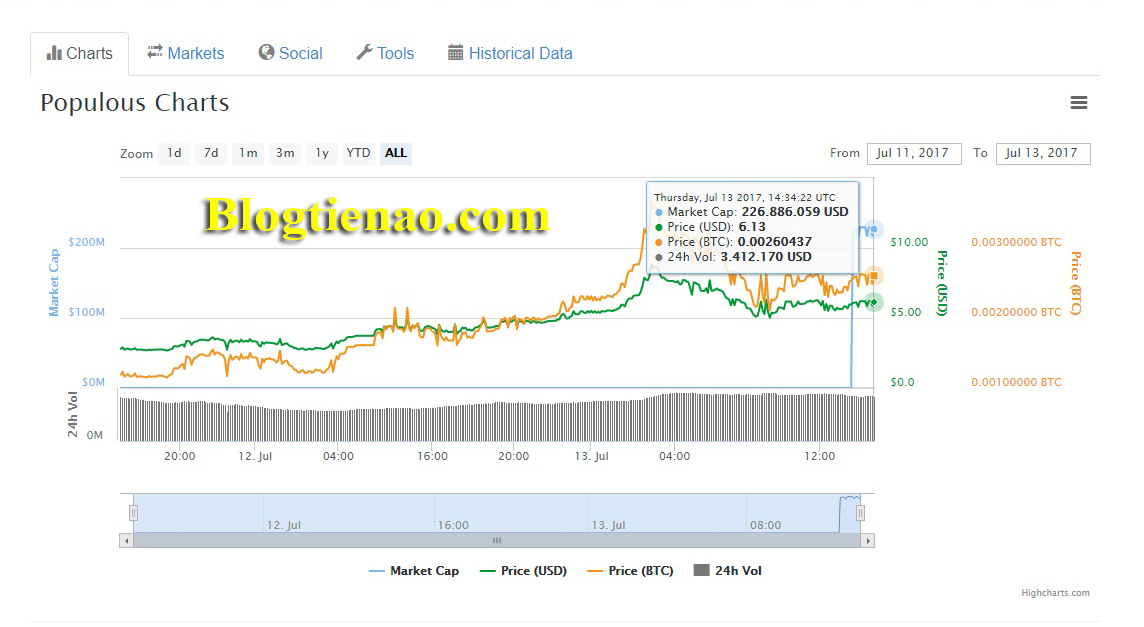Click the 0.00100000 BTC axis label
Screen dimensions: 1144x627
click(x=1016, y=382)
